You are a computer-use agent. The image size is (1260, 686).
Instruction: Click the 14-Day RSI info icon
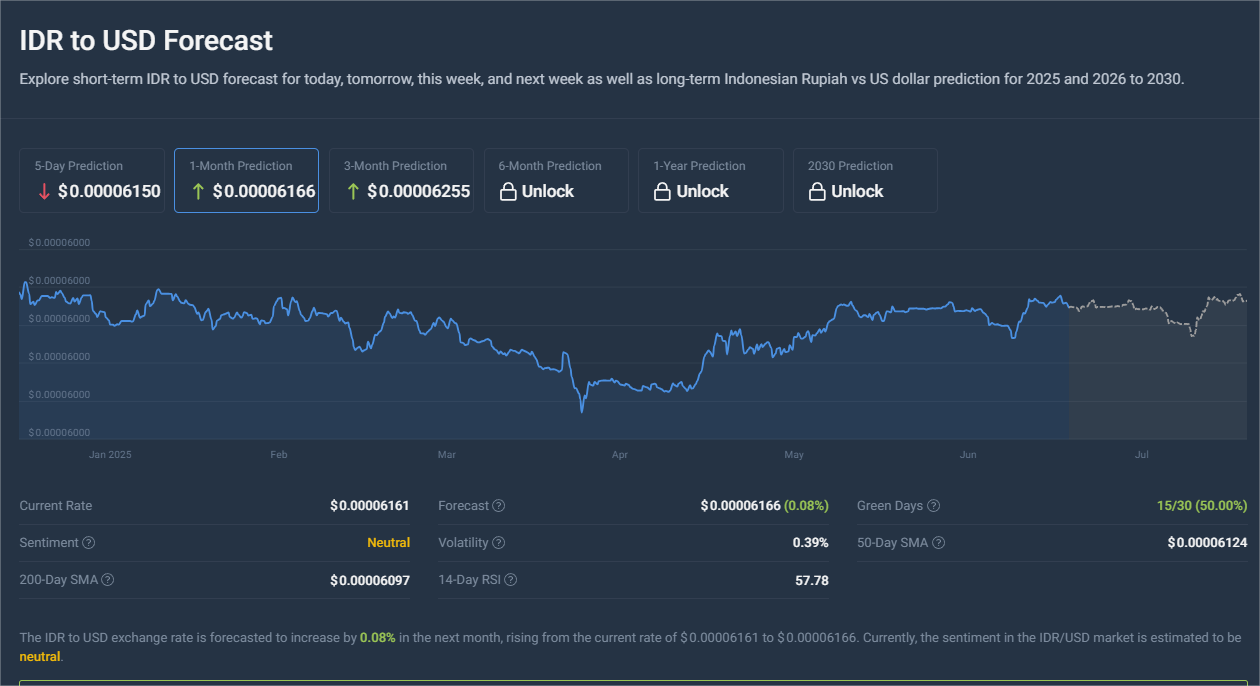511,580
